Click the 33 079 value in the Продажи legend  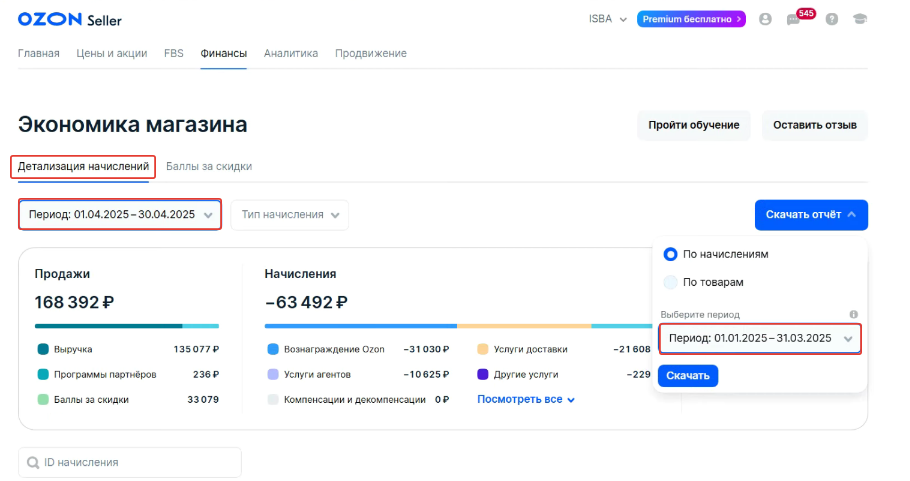[203, 399]
